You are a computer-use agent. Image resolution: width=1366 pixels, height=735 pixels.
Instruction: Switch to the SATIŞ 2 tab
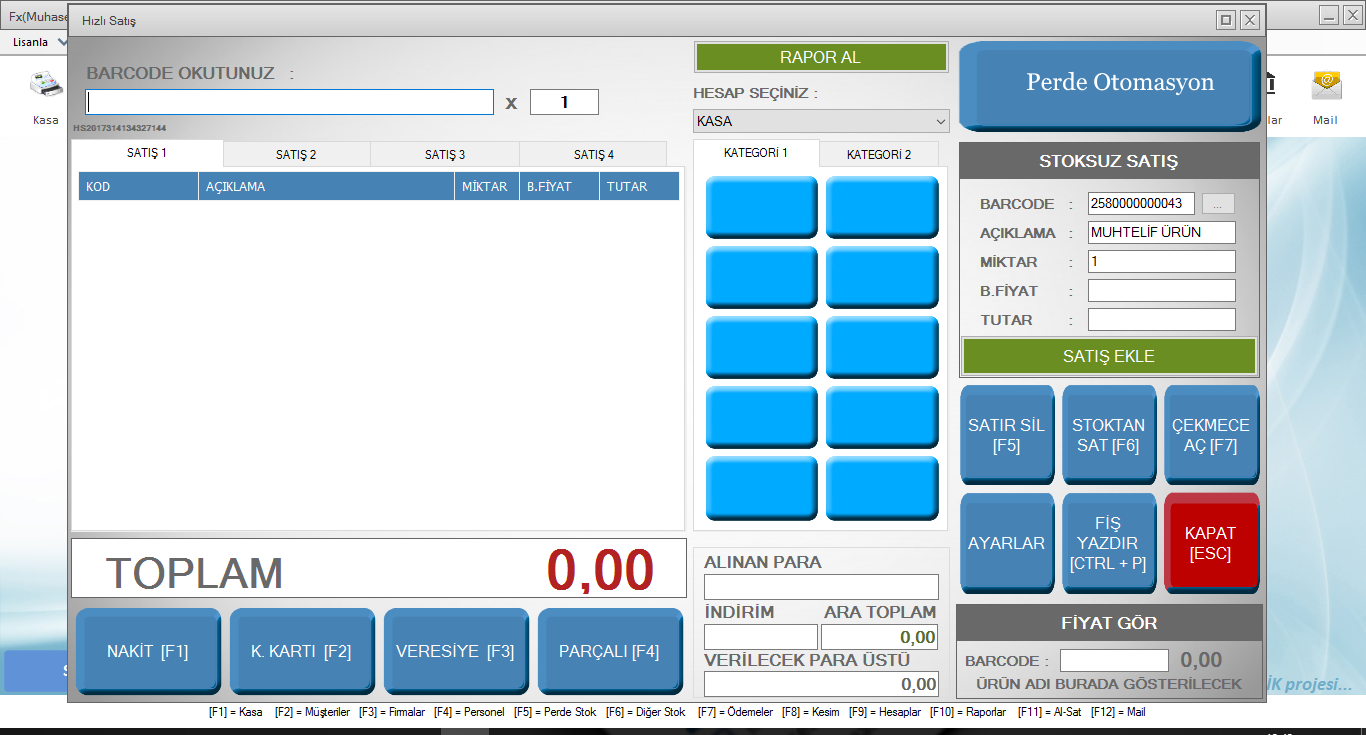(296, 155)
